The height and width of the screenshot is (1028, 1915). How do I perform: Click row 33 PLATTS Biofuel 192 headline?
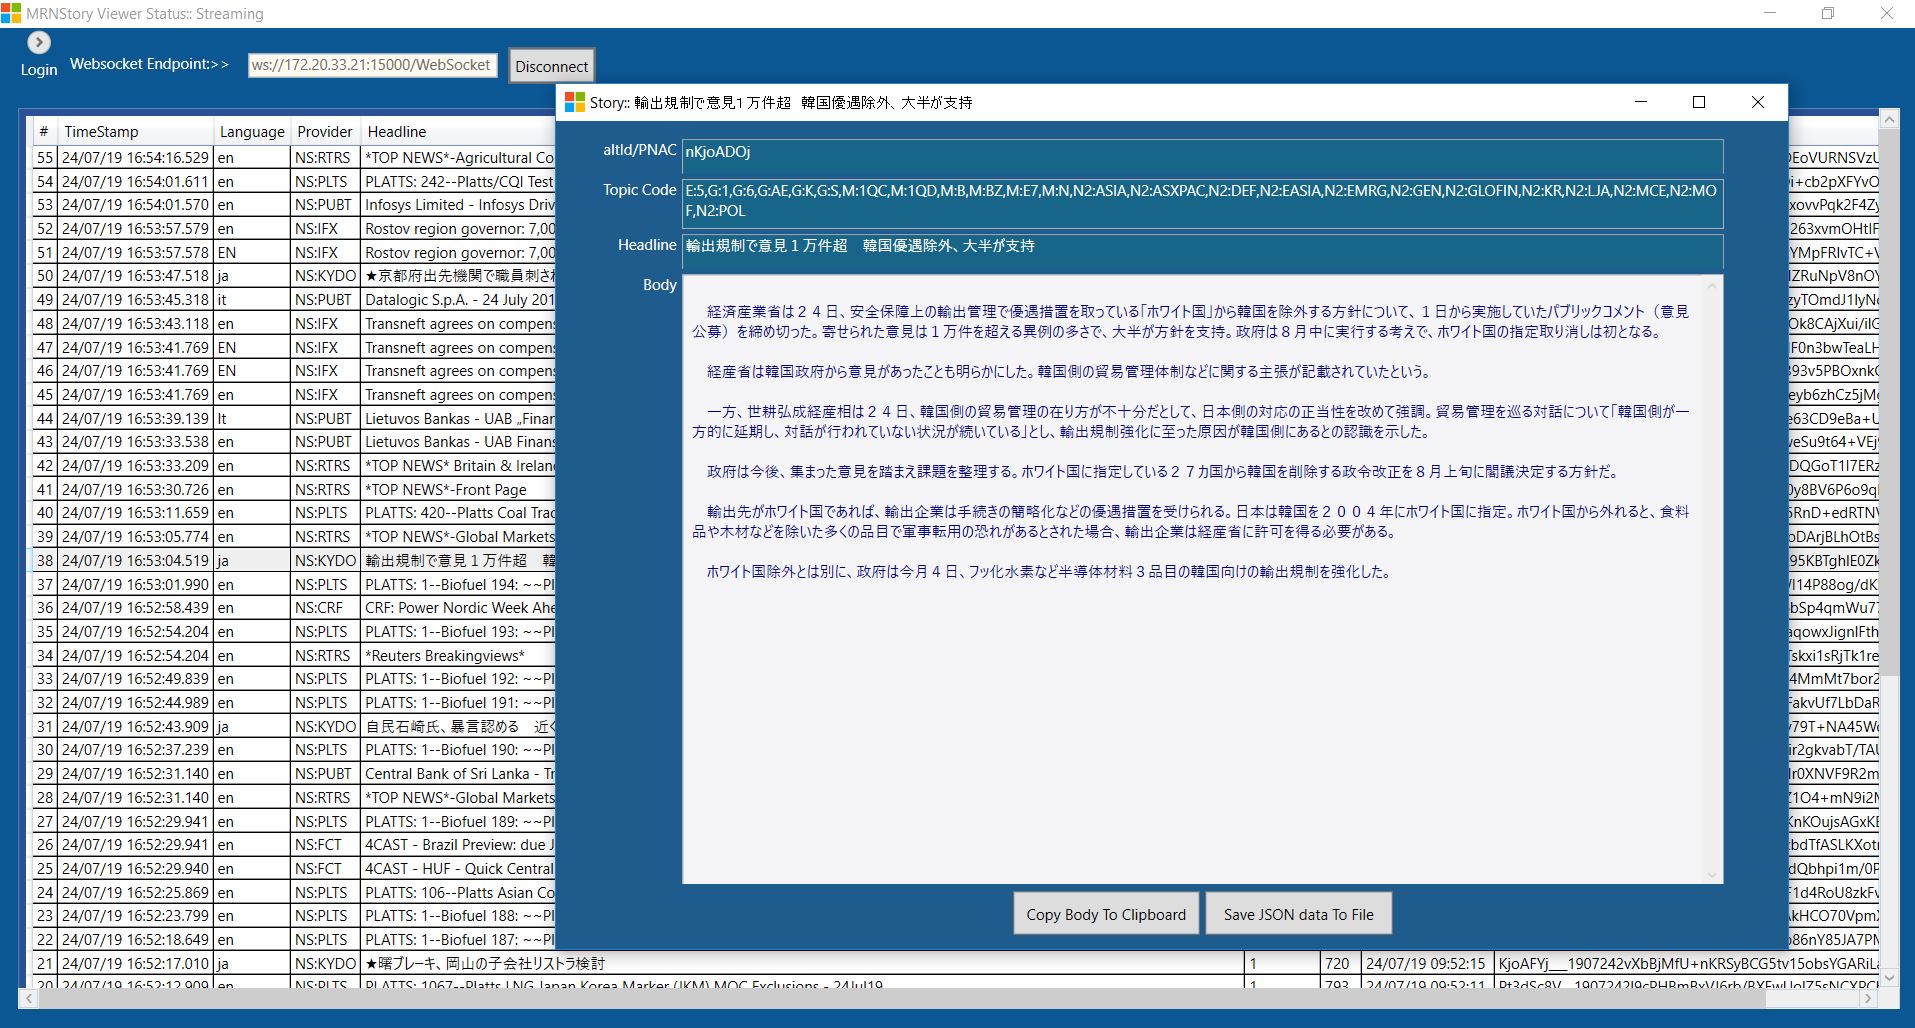click(458, 679)
